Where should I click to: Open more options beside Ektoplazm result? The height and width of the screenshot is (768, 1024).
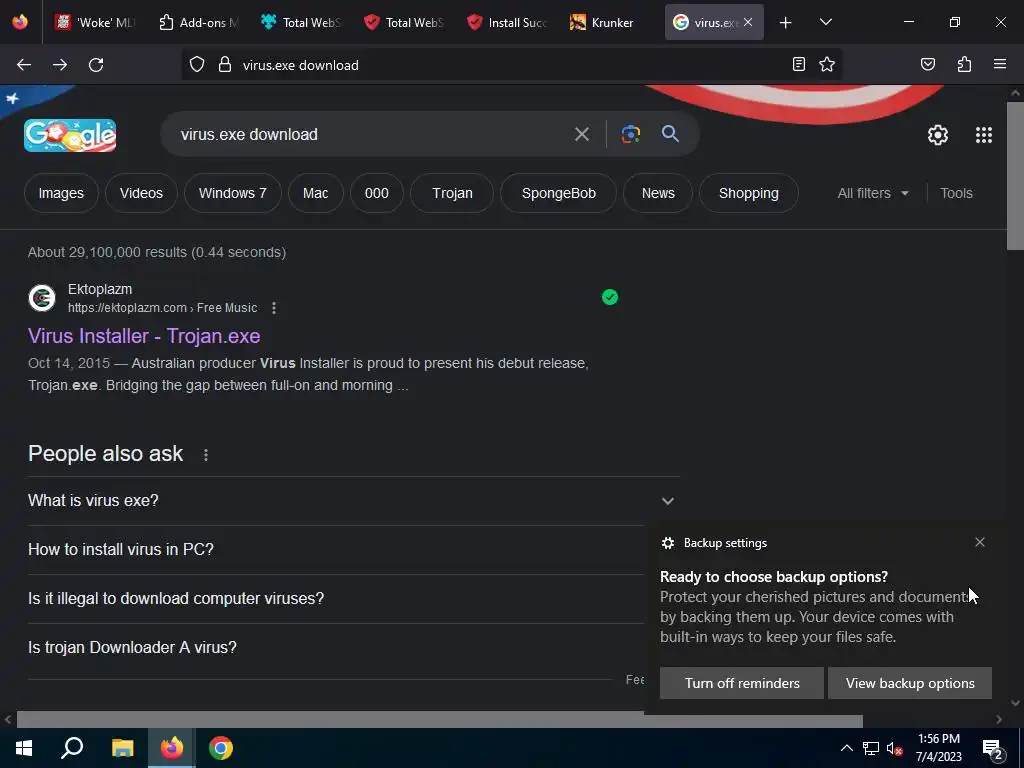(x=274, y=308)
